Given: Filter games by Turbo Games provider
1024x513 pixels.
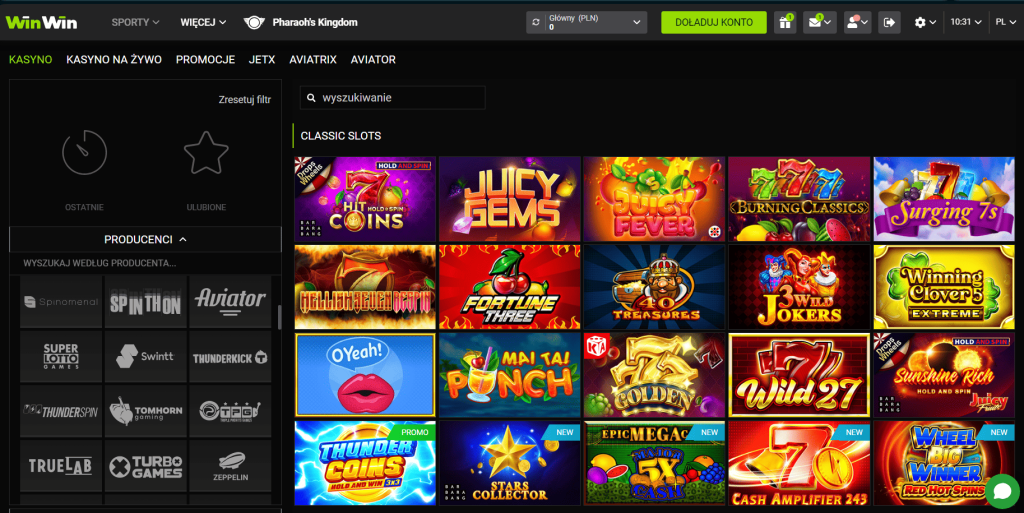Looking at the screenshot, I should tap(145, 466).
